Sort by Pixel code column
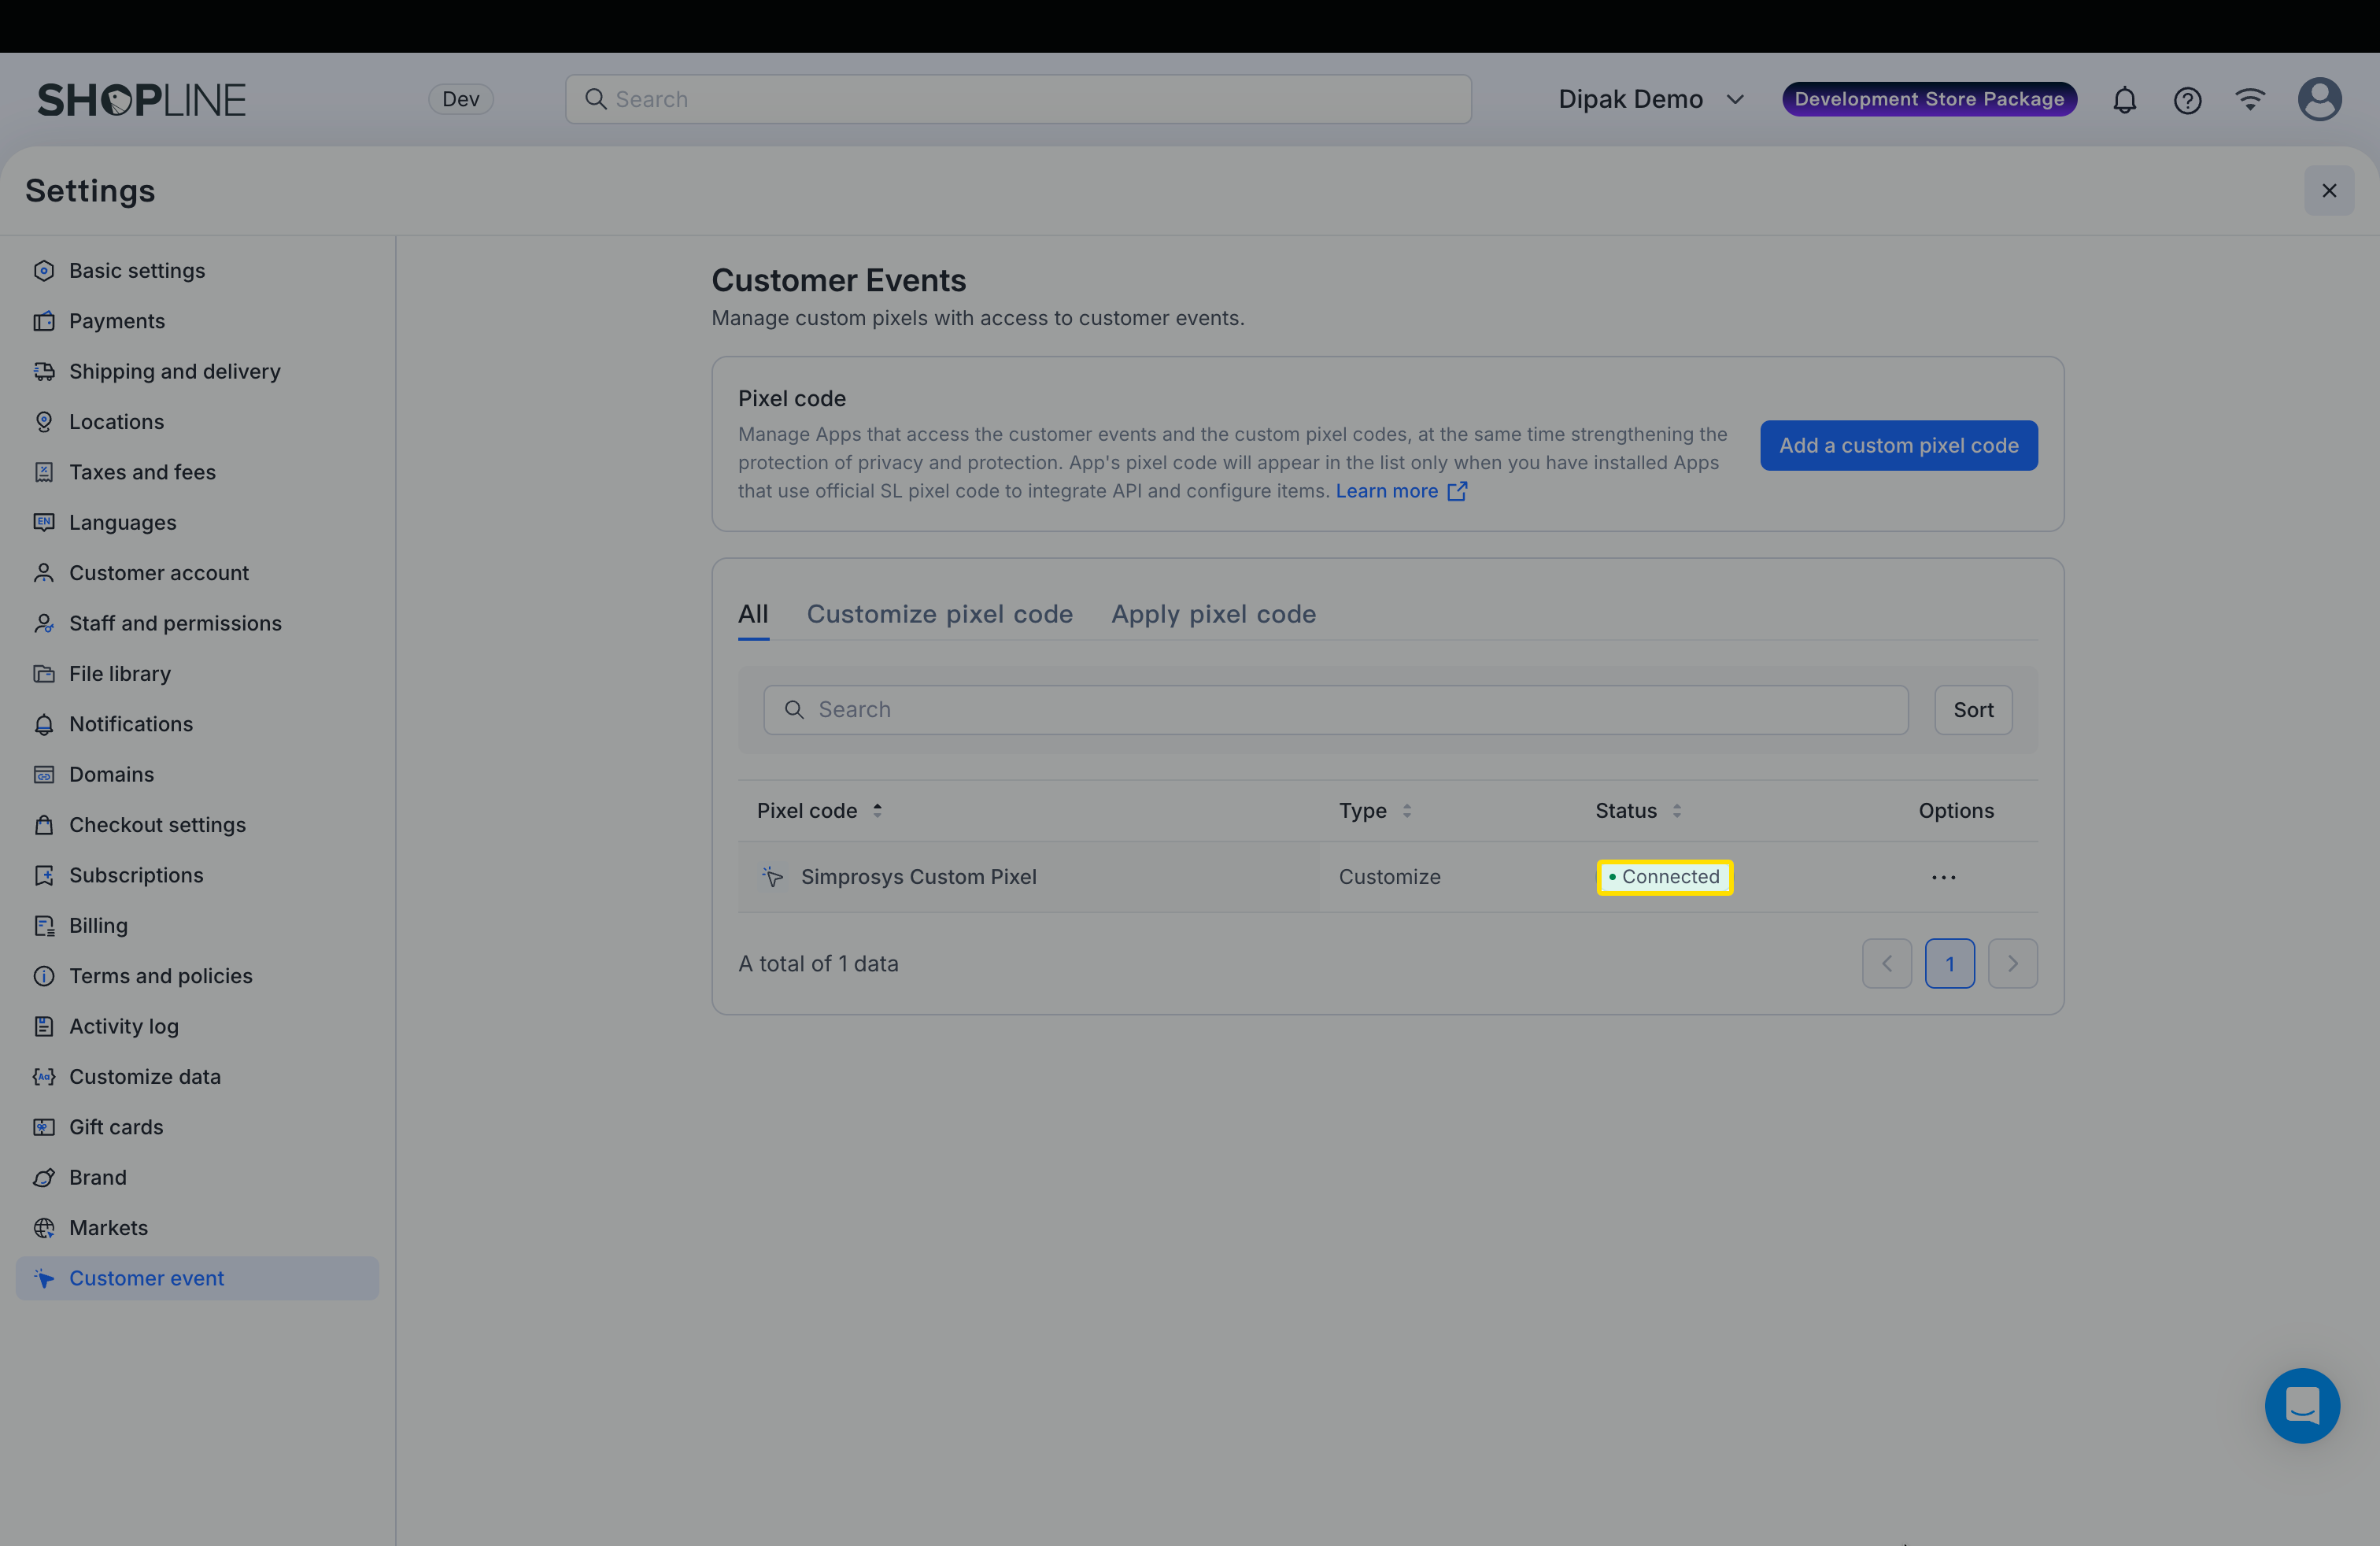2380x1546 pixels. (877, 811)
